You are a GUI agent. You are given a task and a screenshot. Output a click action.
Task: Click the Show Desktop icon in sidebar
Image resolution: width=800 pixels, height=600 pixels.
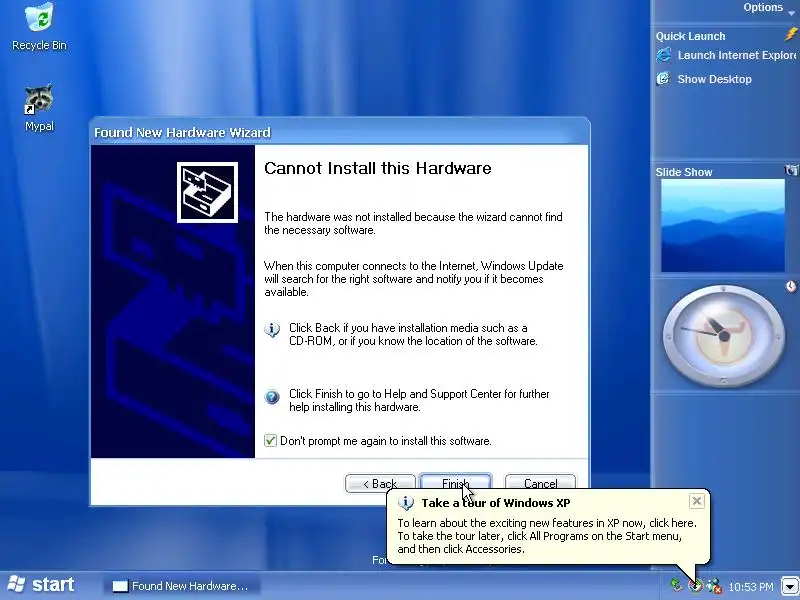(x=663, y=79)
